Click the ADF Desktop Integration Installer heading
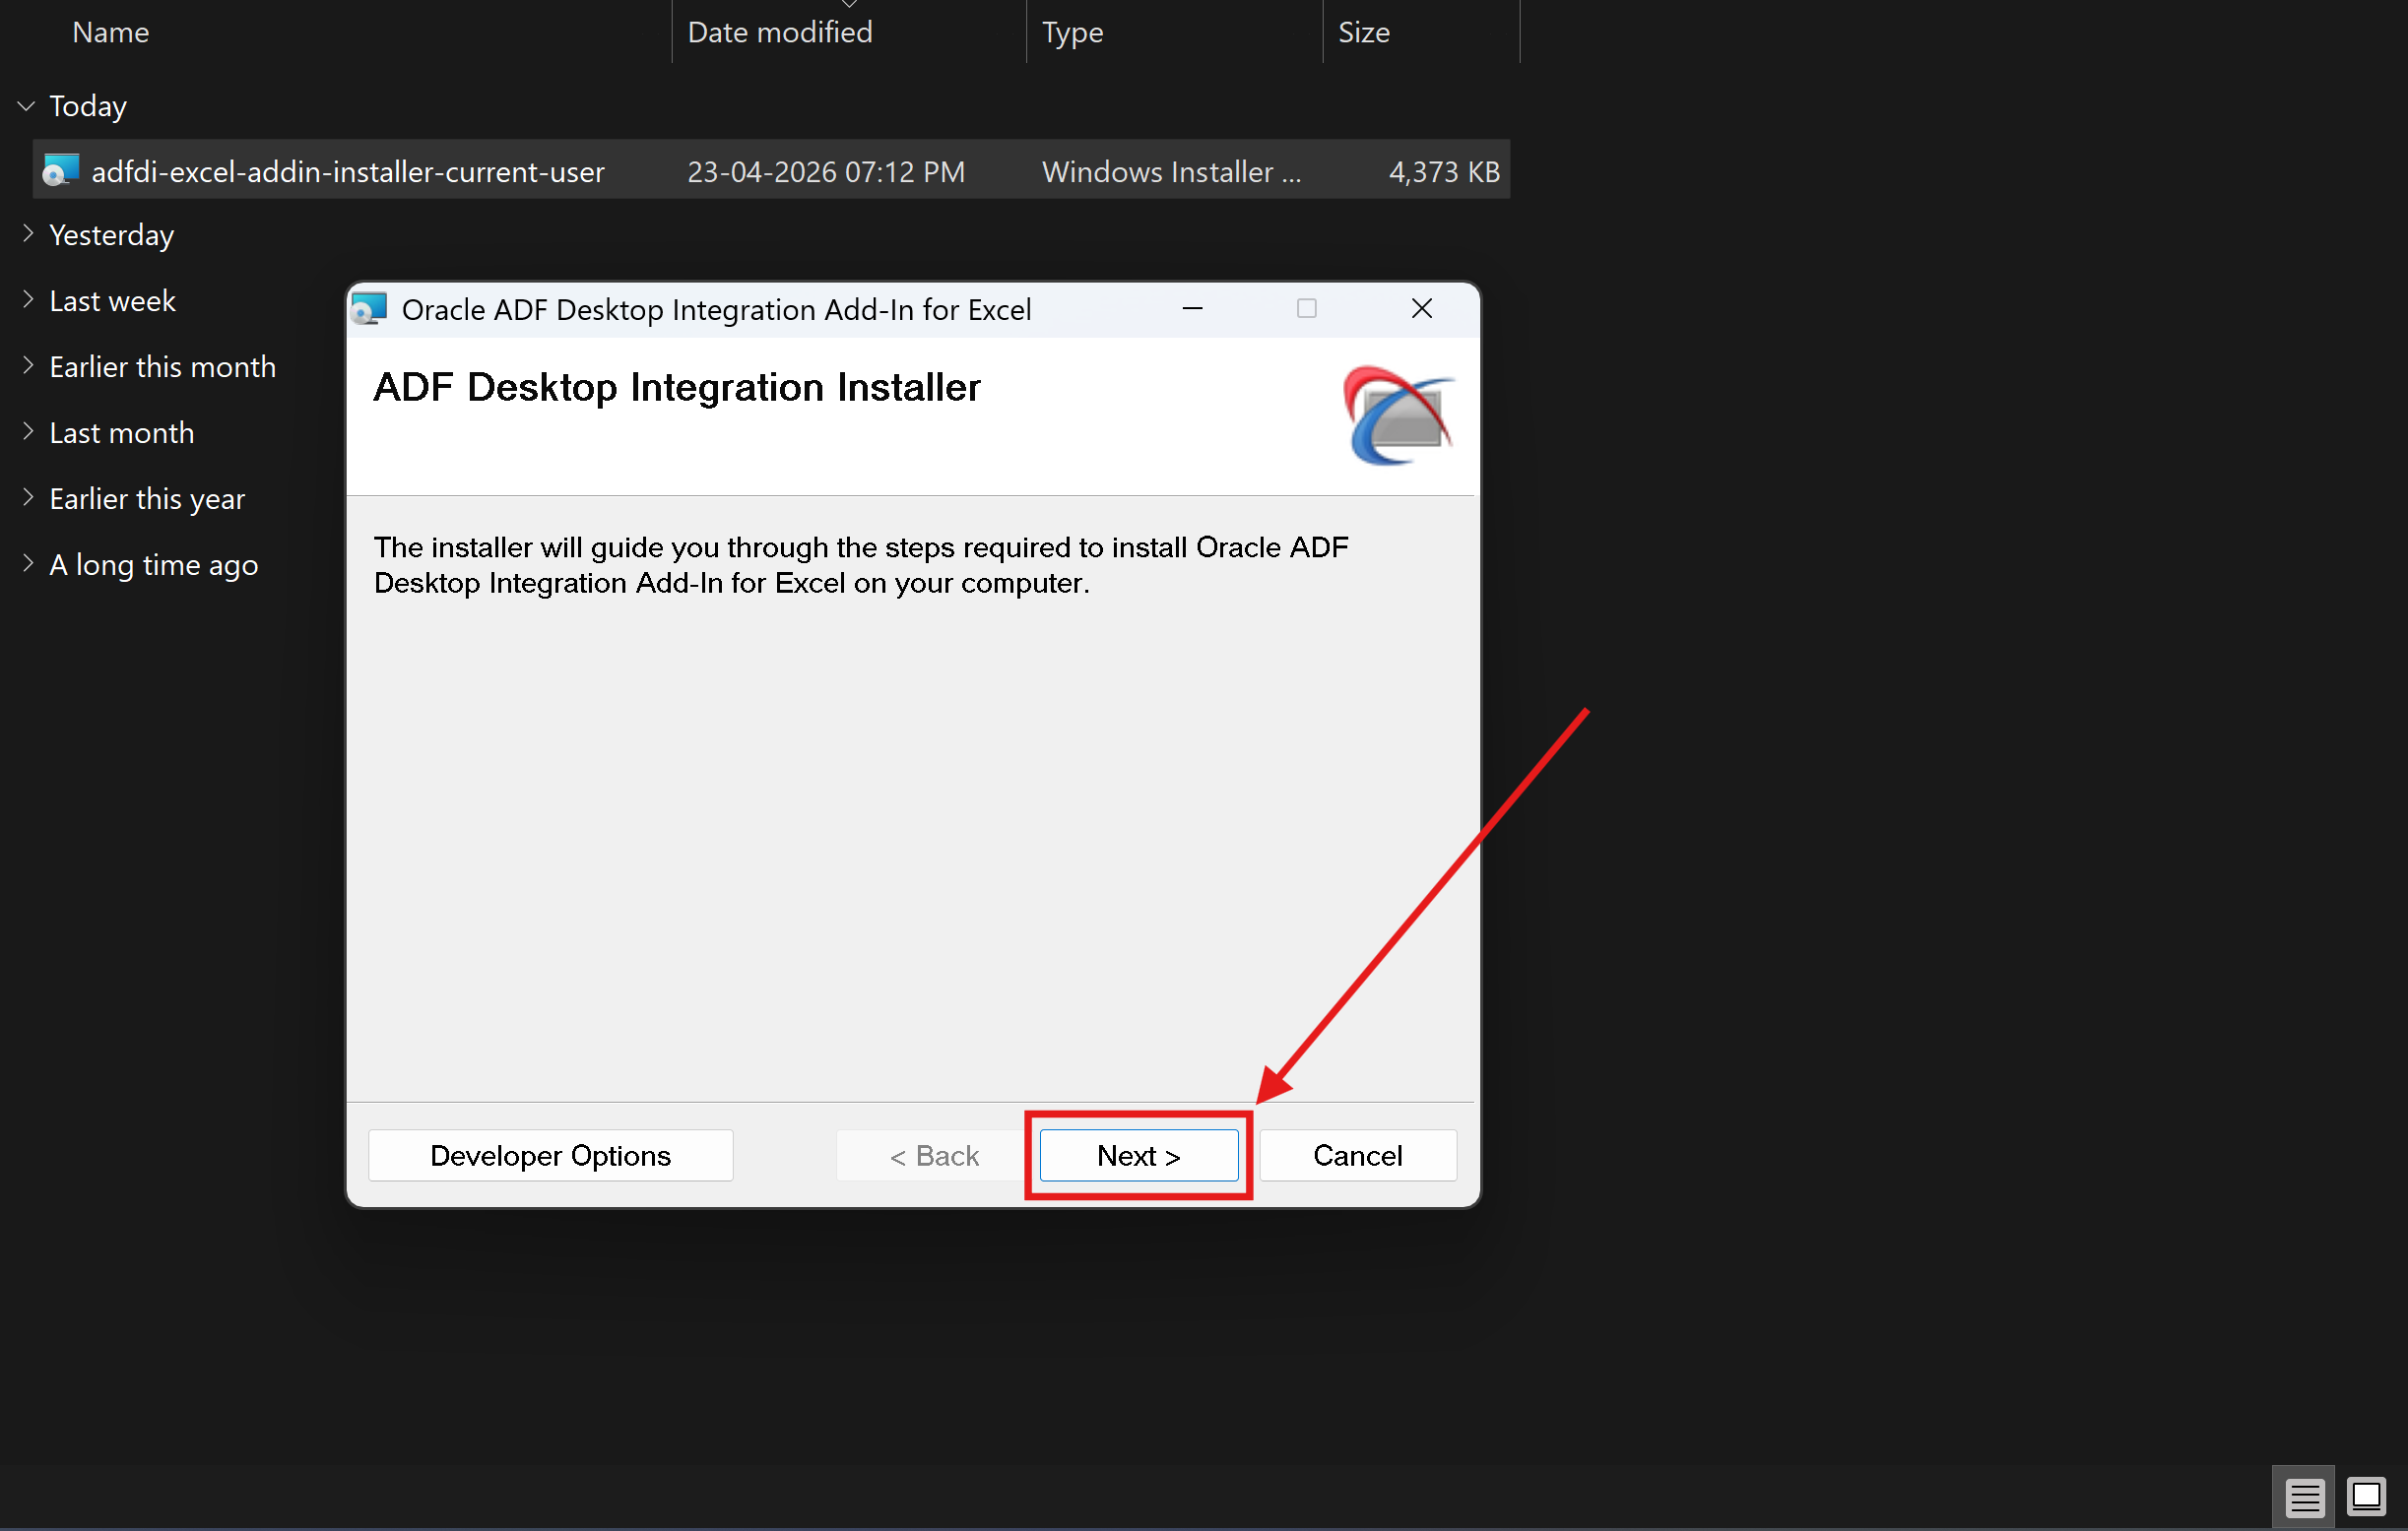This screenshot has height=1531, width=2408. pyautogui.click(x=677, y=388)
